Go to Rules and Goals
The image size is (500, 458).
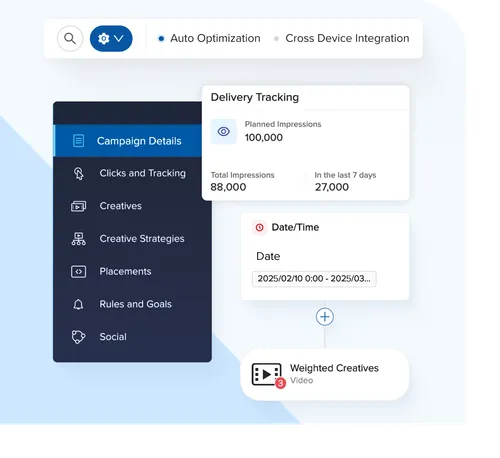point(132,304)
